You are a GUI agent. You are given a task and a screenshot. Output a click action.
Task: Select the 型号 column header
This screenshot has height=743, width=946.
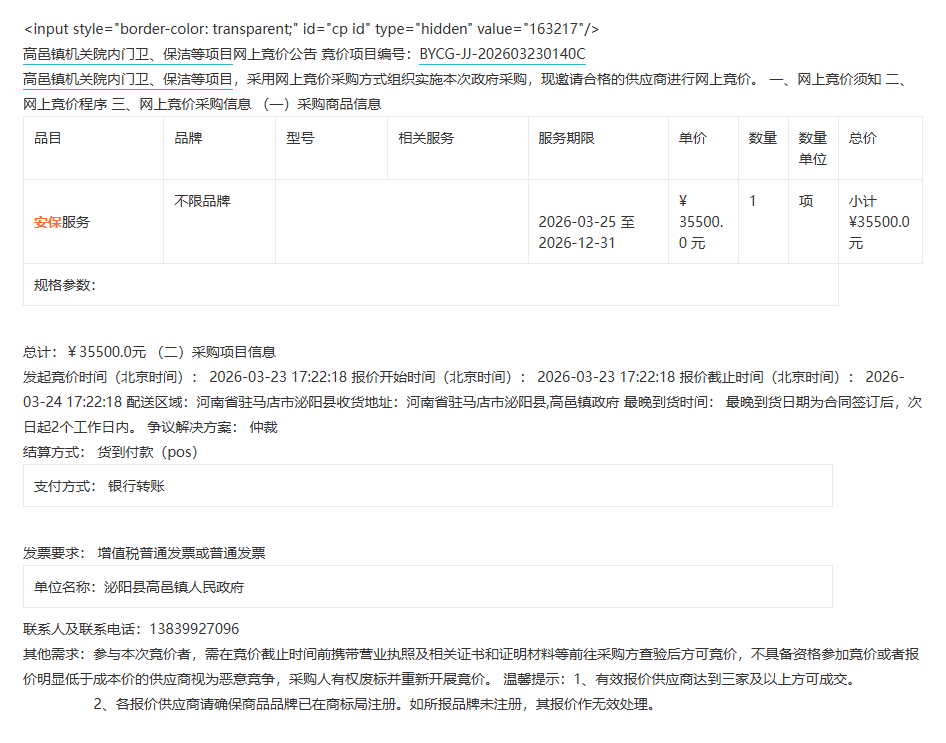(300, 138)
